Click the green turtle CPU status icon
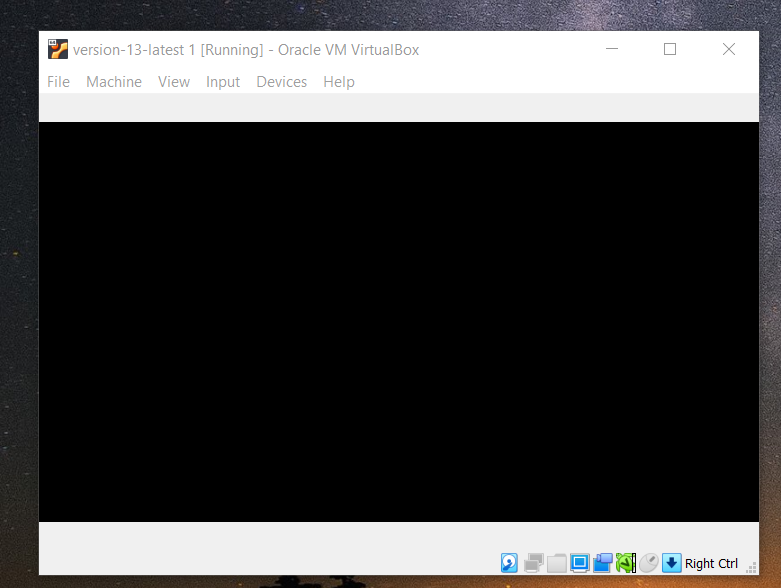This screenshot has width=781, height=588. tap(626, 563)
